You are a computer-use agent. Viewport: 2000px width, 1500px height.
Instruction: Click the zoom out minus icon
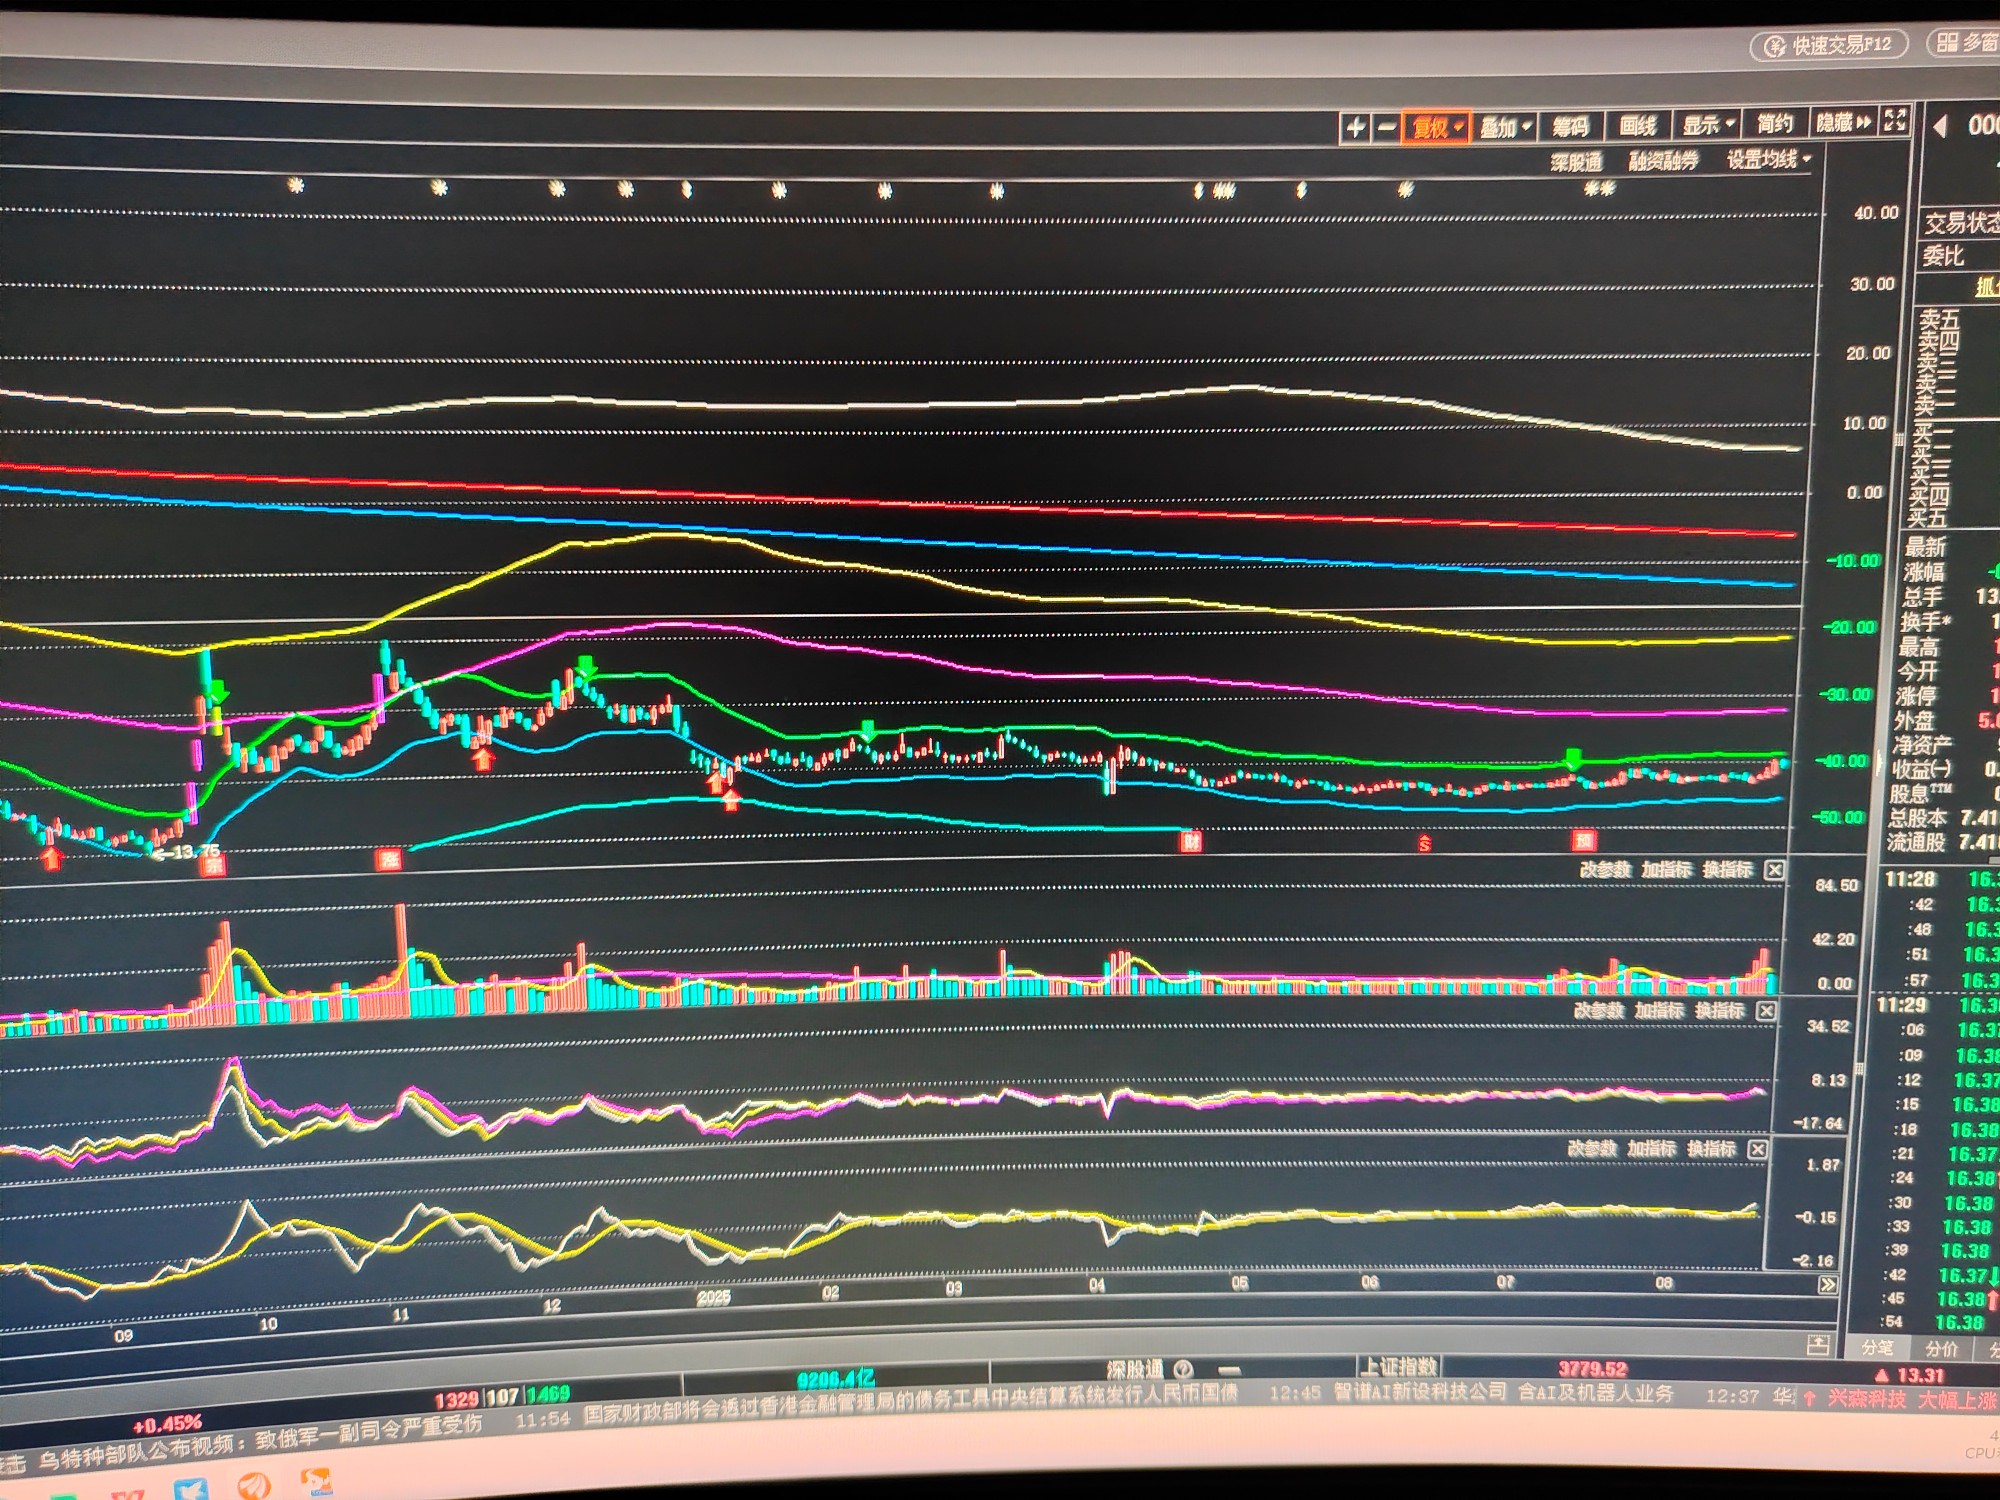1386,127
